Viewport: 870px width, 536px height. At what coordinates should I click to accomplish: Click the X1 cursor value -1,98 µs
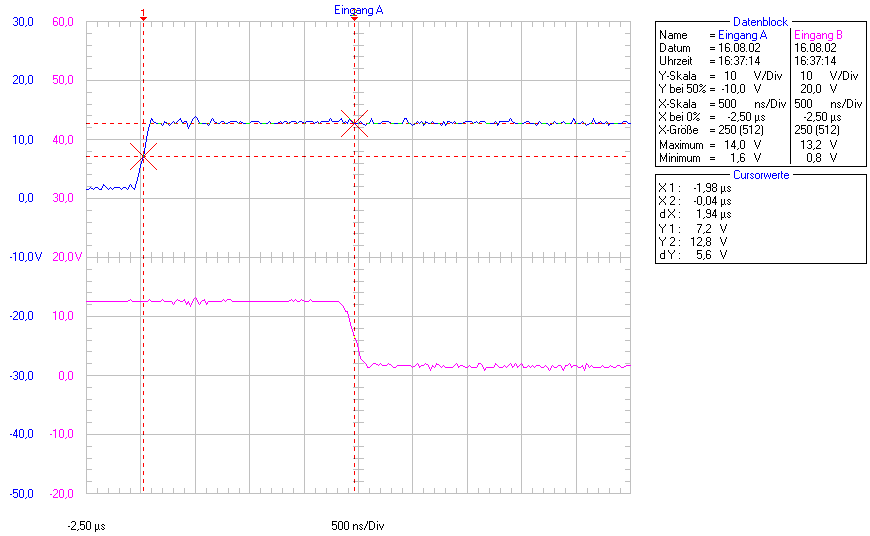click(711, 187)
